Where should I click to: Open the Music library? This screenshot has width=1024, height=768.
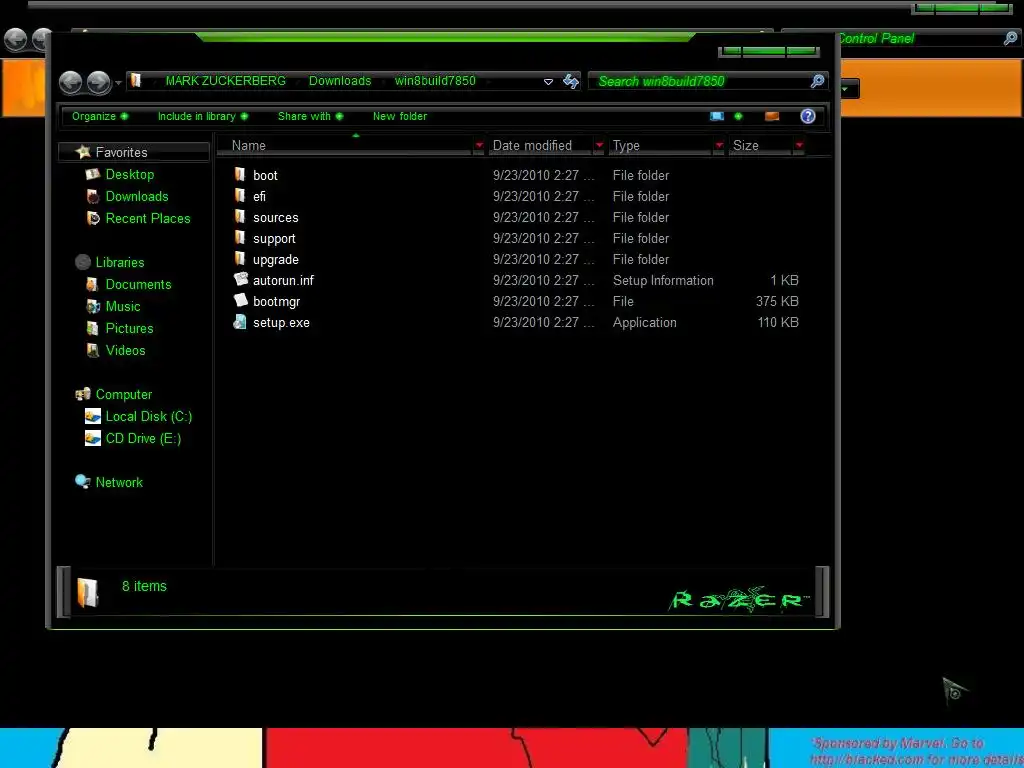point(123,306)
